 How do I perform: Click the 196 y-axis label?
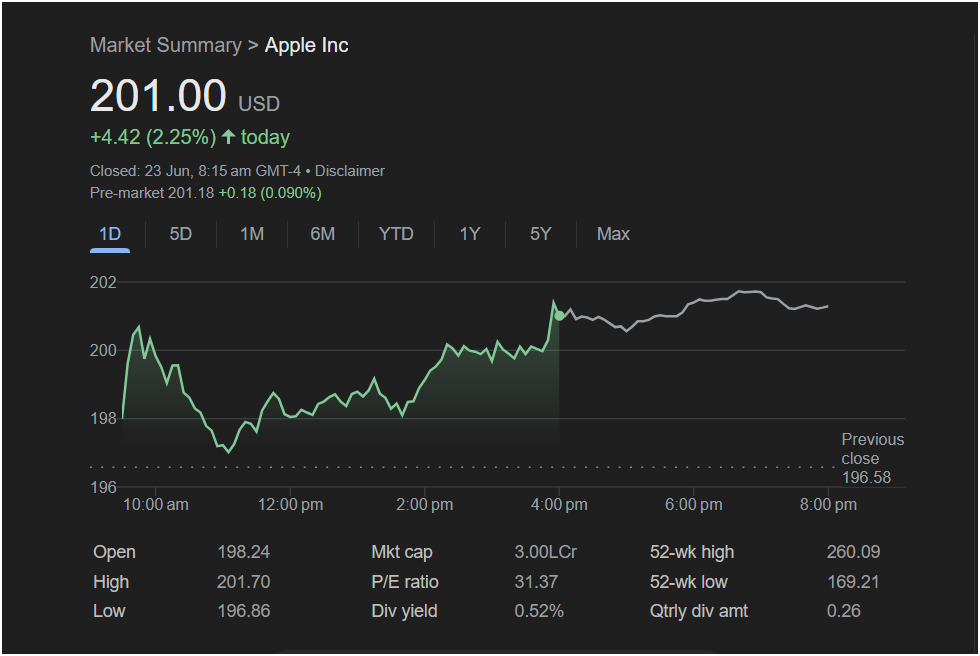pos(103,487)
